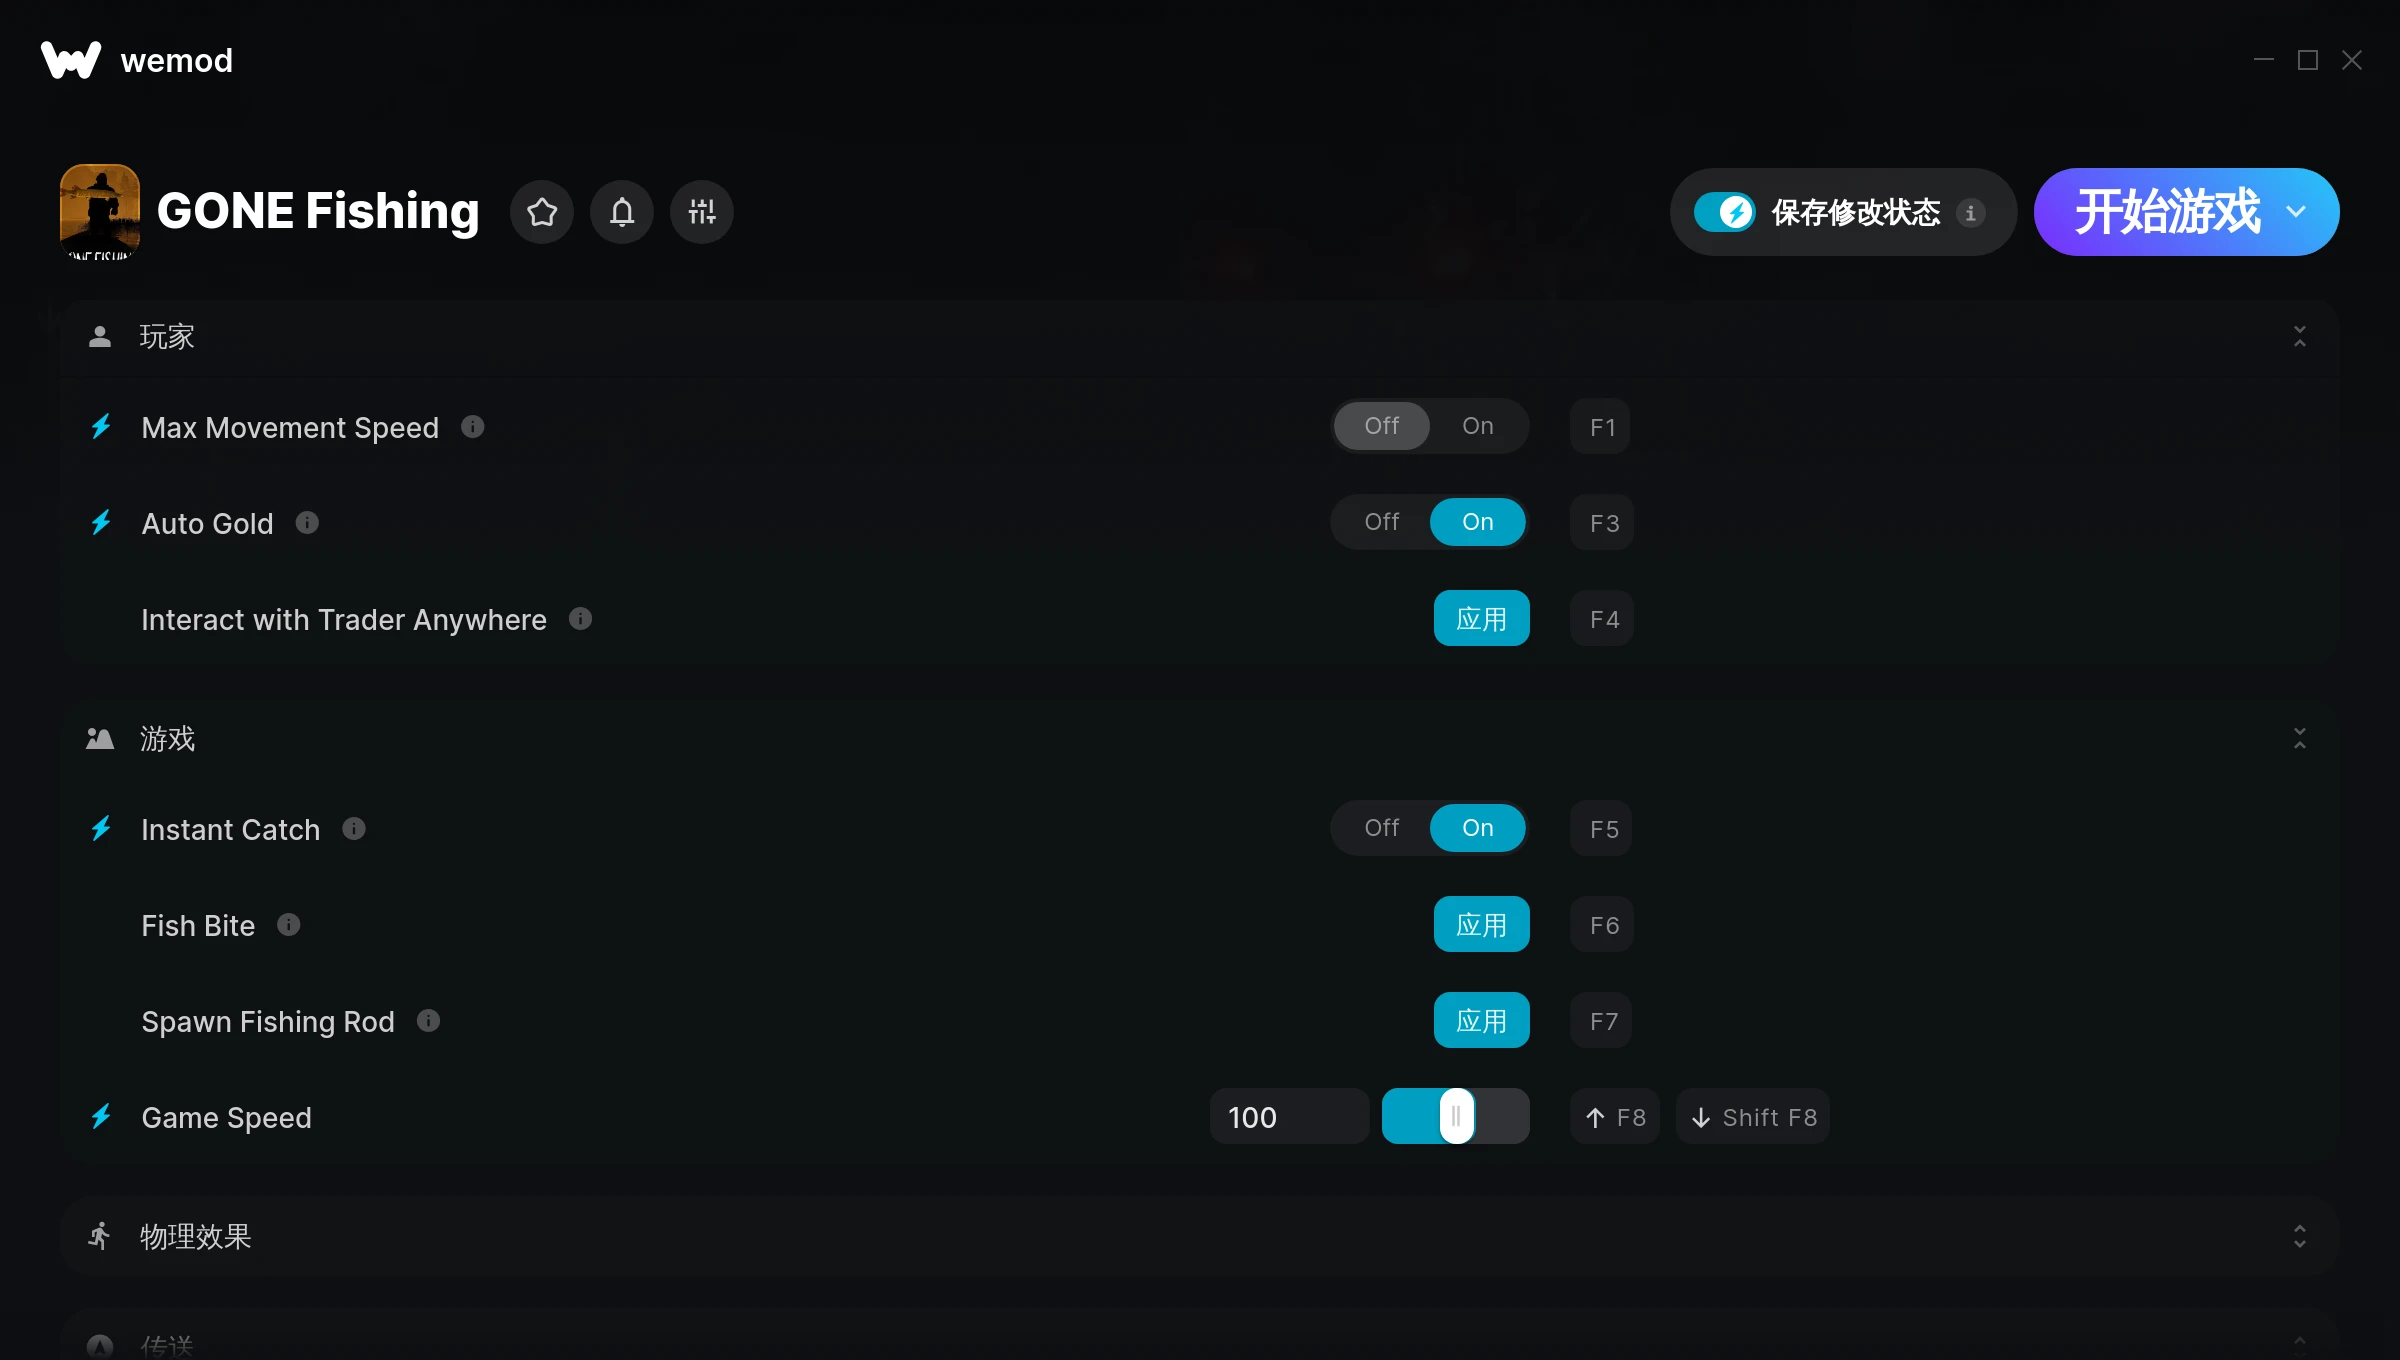Collapse the 玩家 section
2400x1360 pixels.
[2300, 336]
